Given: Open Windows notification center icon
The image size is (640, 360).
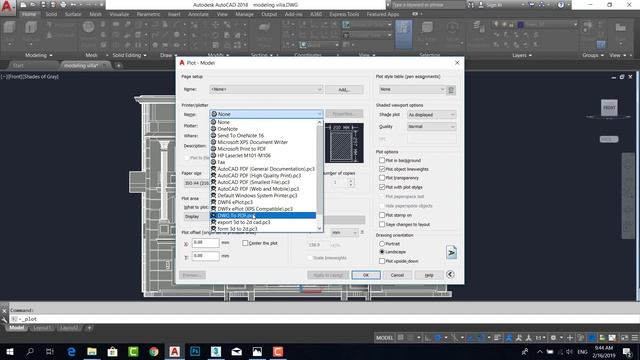Looking at the screenshot, I should click(627, 351).
